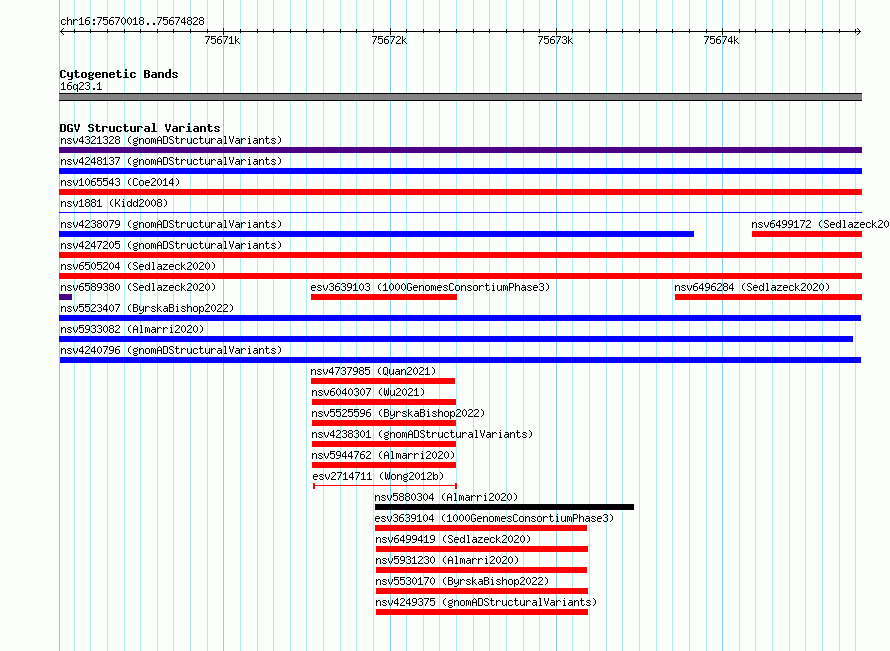Screen dimensions: 890x651
Task: Open nsv4238301 gnomADStructuralVariants label
Action: [422, 434]
